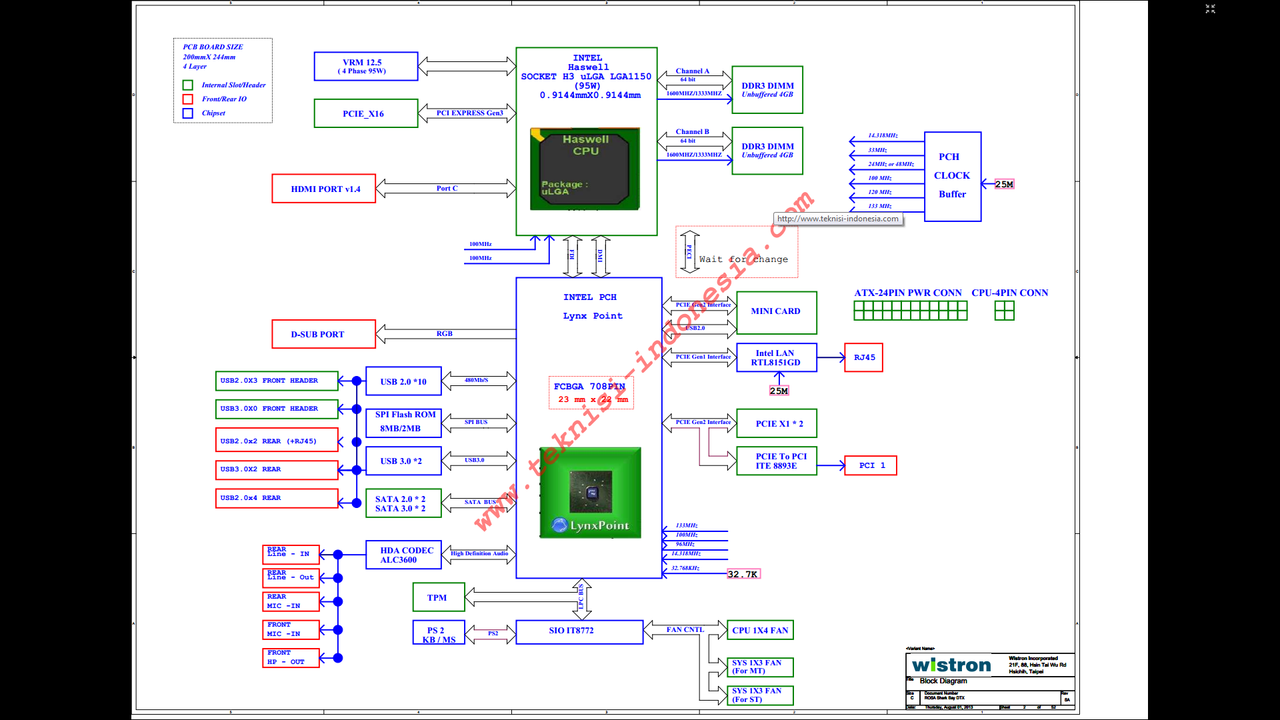Click the green Internal Slot/Header legend square
Screen dimensions: 1280x720
tap(188, 85)
